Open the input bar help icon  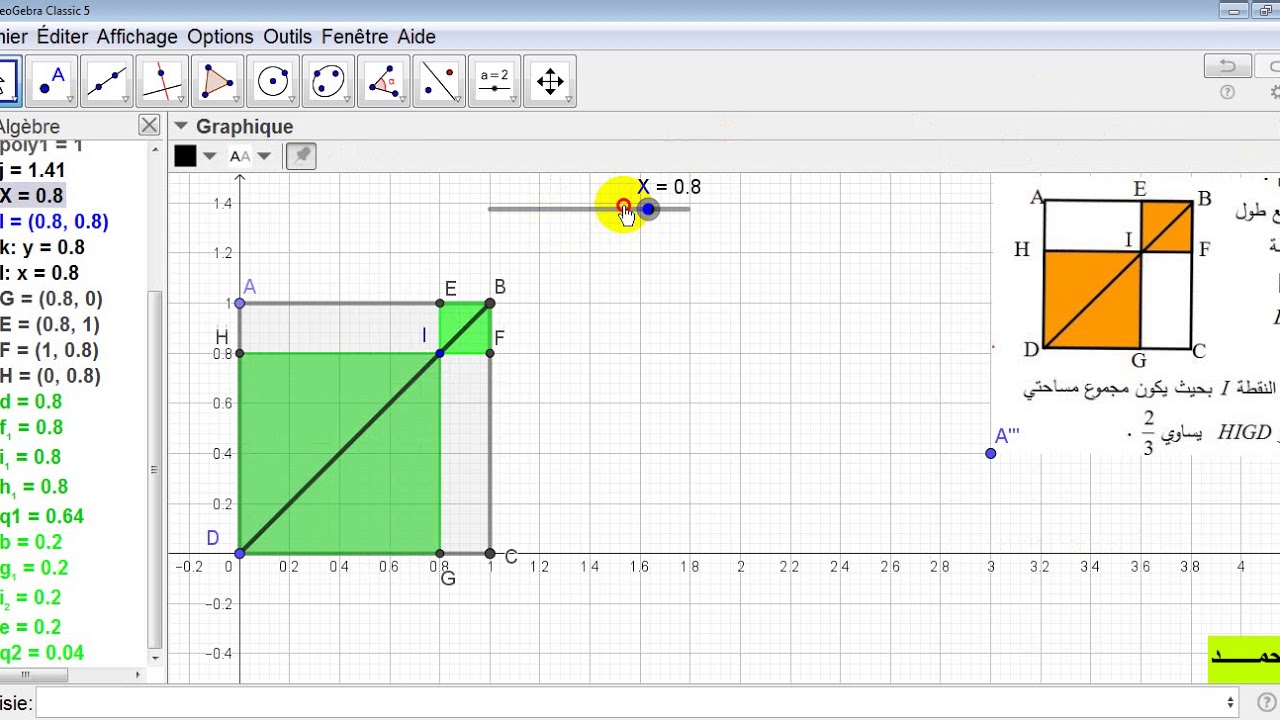(x=1266, y=703)
